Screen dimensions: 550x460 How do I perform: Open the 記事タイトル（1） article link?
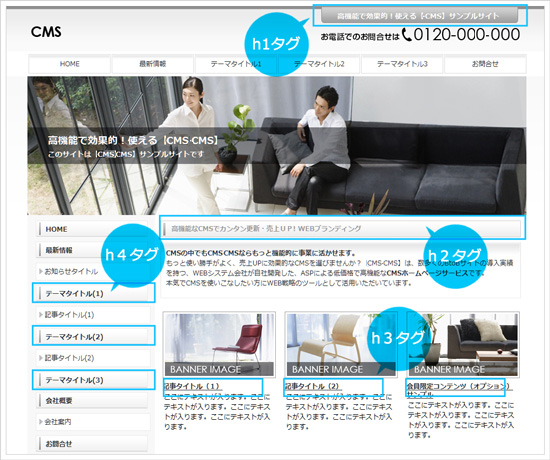(x=192, y=386)
